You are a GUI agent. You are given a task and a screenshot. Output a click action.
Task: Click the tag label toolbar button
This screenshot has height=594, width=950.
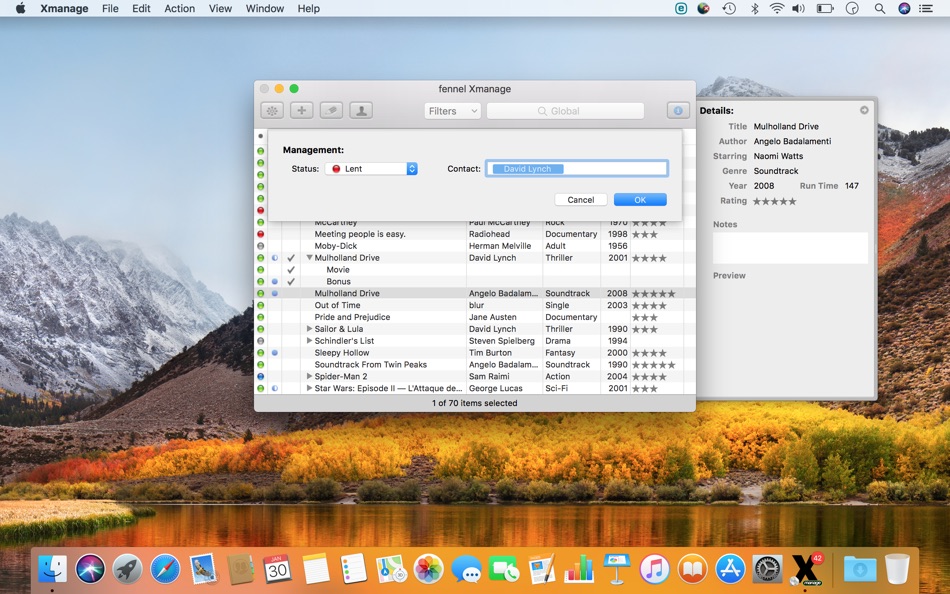pyautogui.click(x=331, y=111)
